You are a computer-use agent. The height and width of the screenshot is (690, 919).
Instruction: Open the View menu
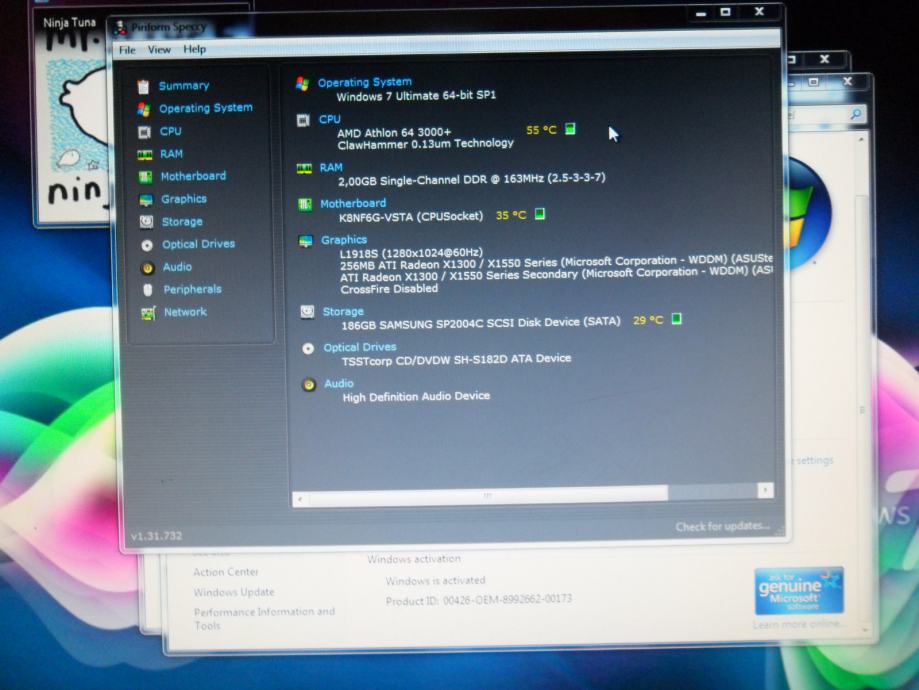coord(159,50)
